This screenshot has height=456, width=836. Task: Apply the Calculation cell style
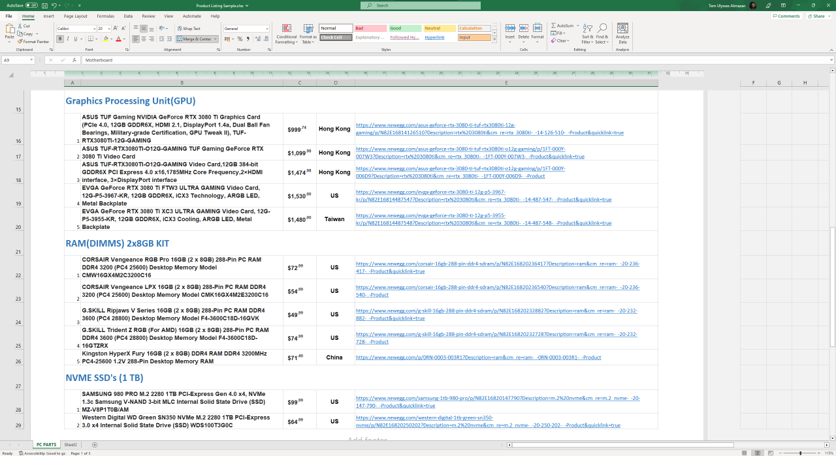474,28
